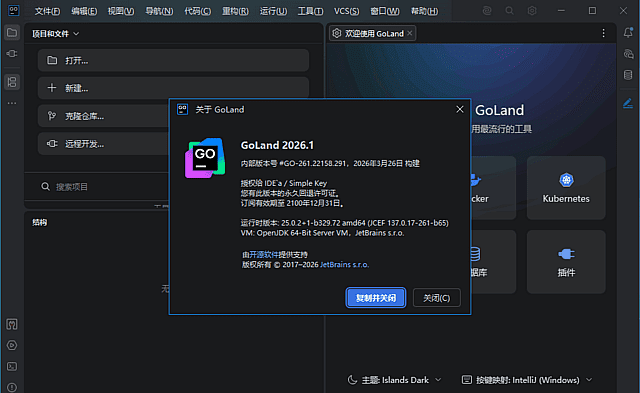This screenshot has width=640, height=393.
Task: Open the 代码(C) menu
Action: [198, 11]
